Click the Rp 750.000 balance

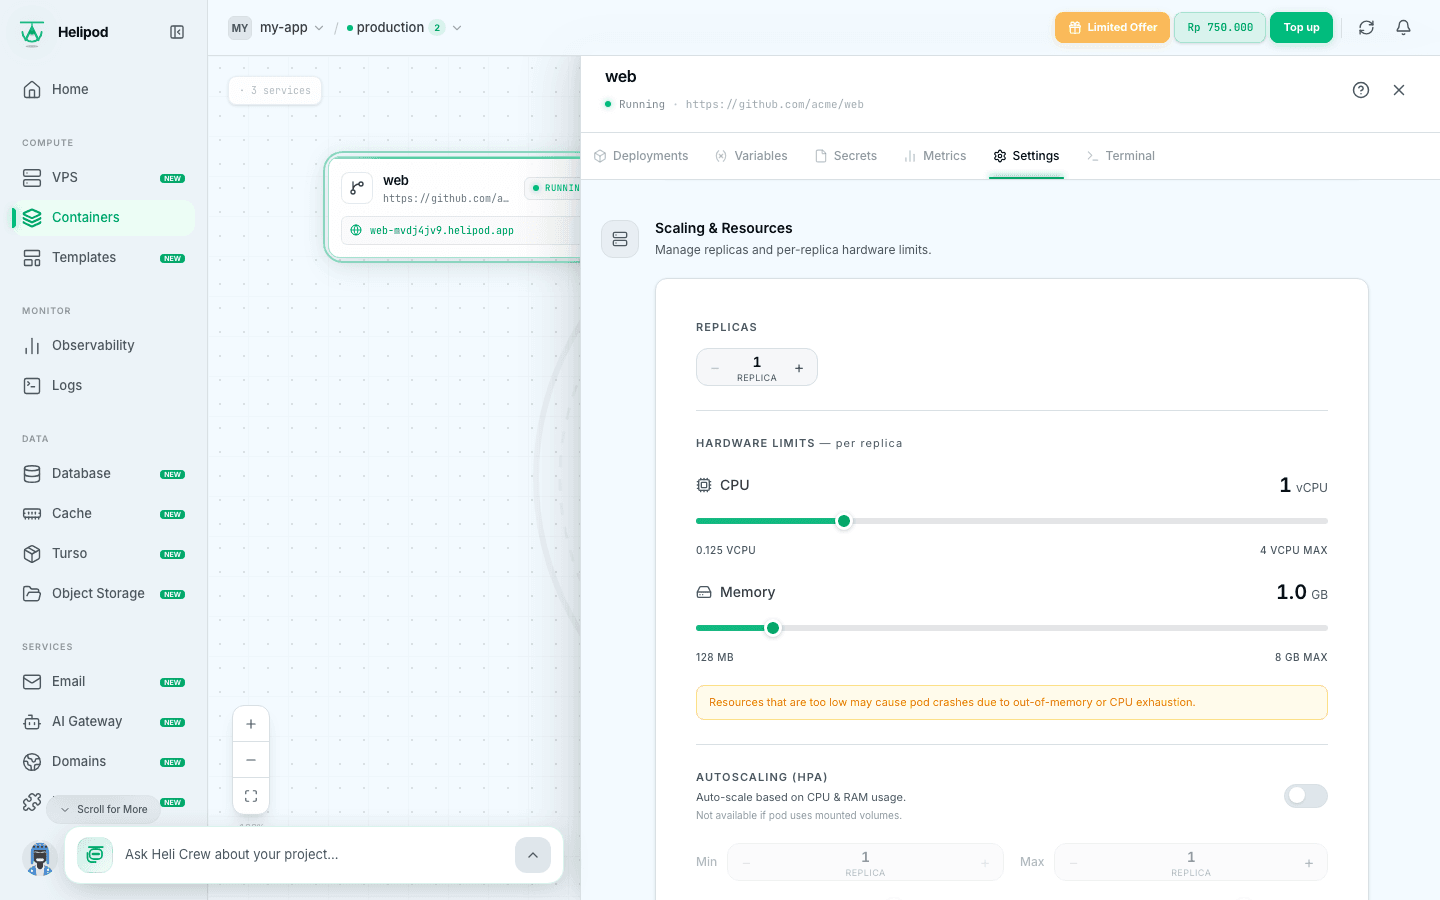pyautogui.click(x=1220, y=28)
